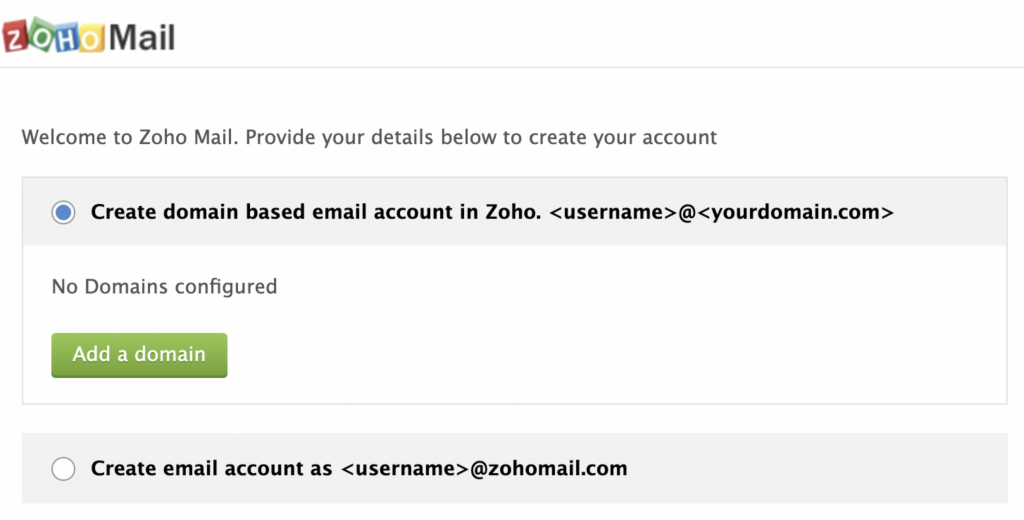Click the @zohomail.com text in second option
The image size is (1024, 520).
coord(549,468)
